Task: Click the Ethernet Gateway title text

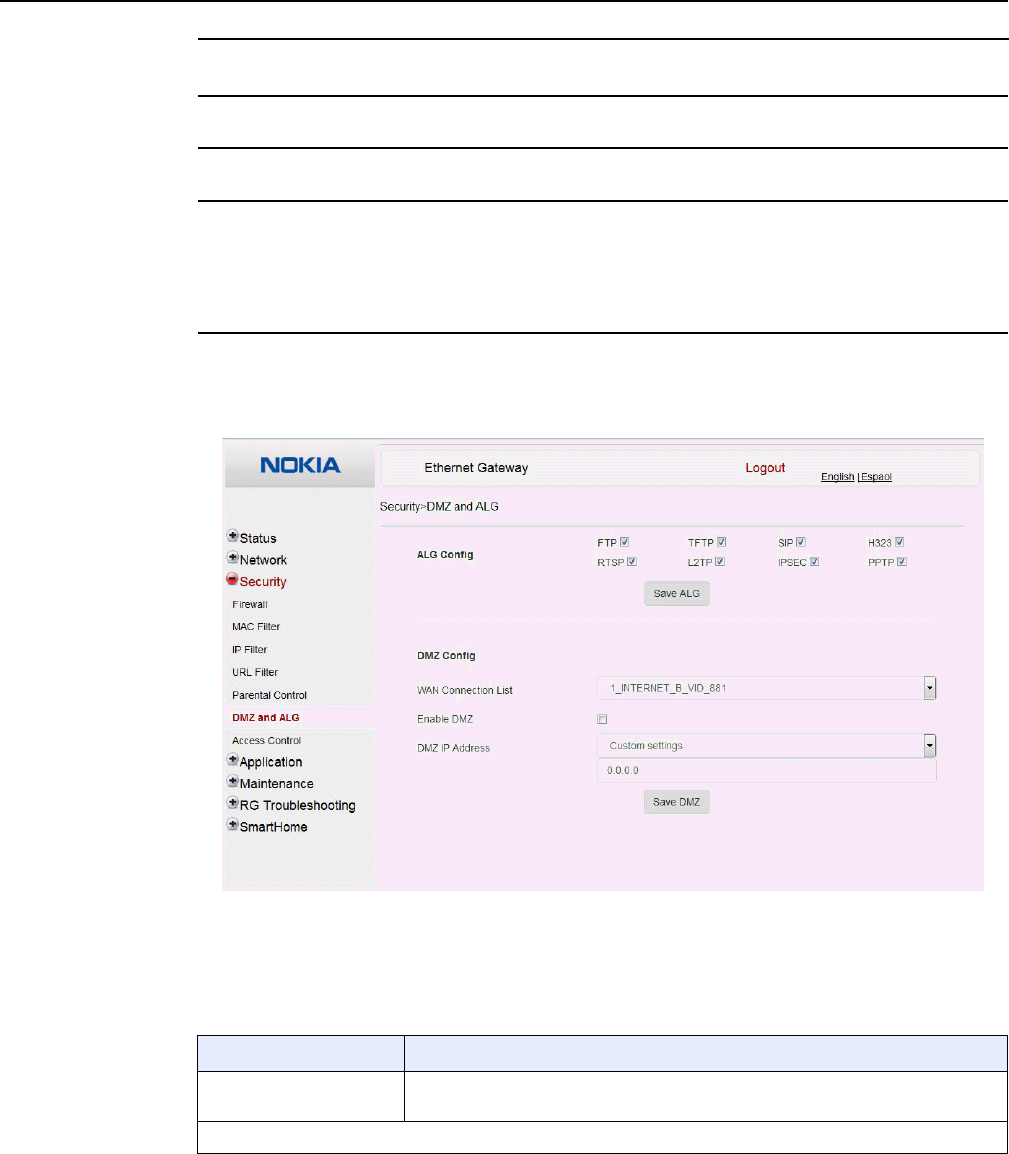Action: [476, 467]
